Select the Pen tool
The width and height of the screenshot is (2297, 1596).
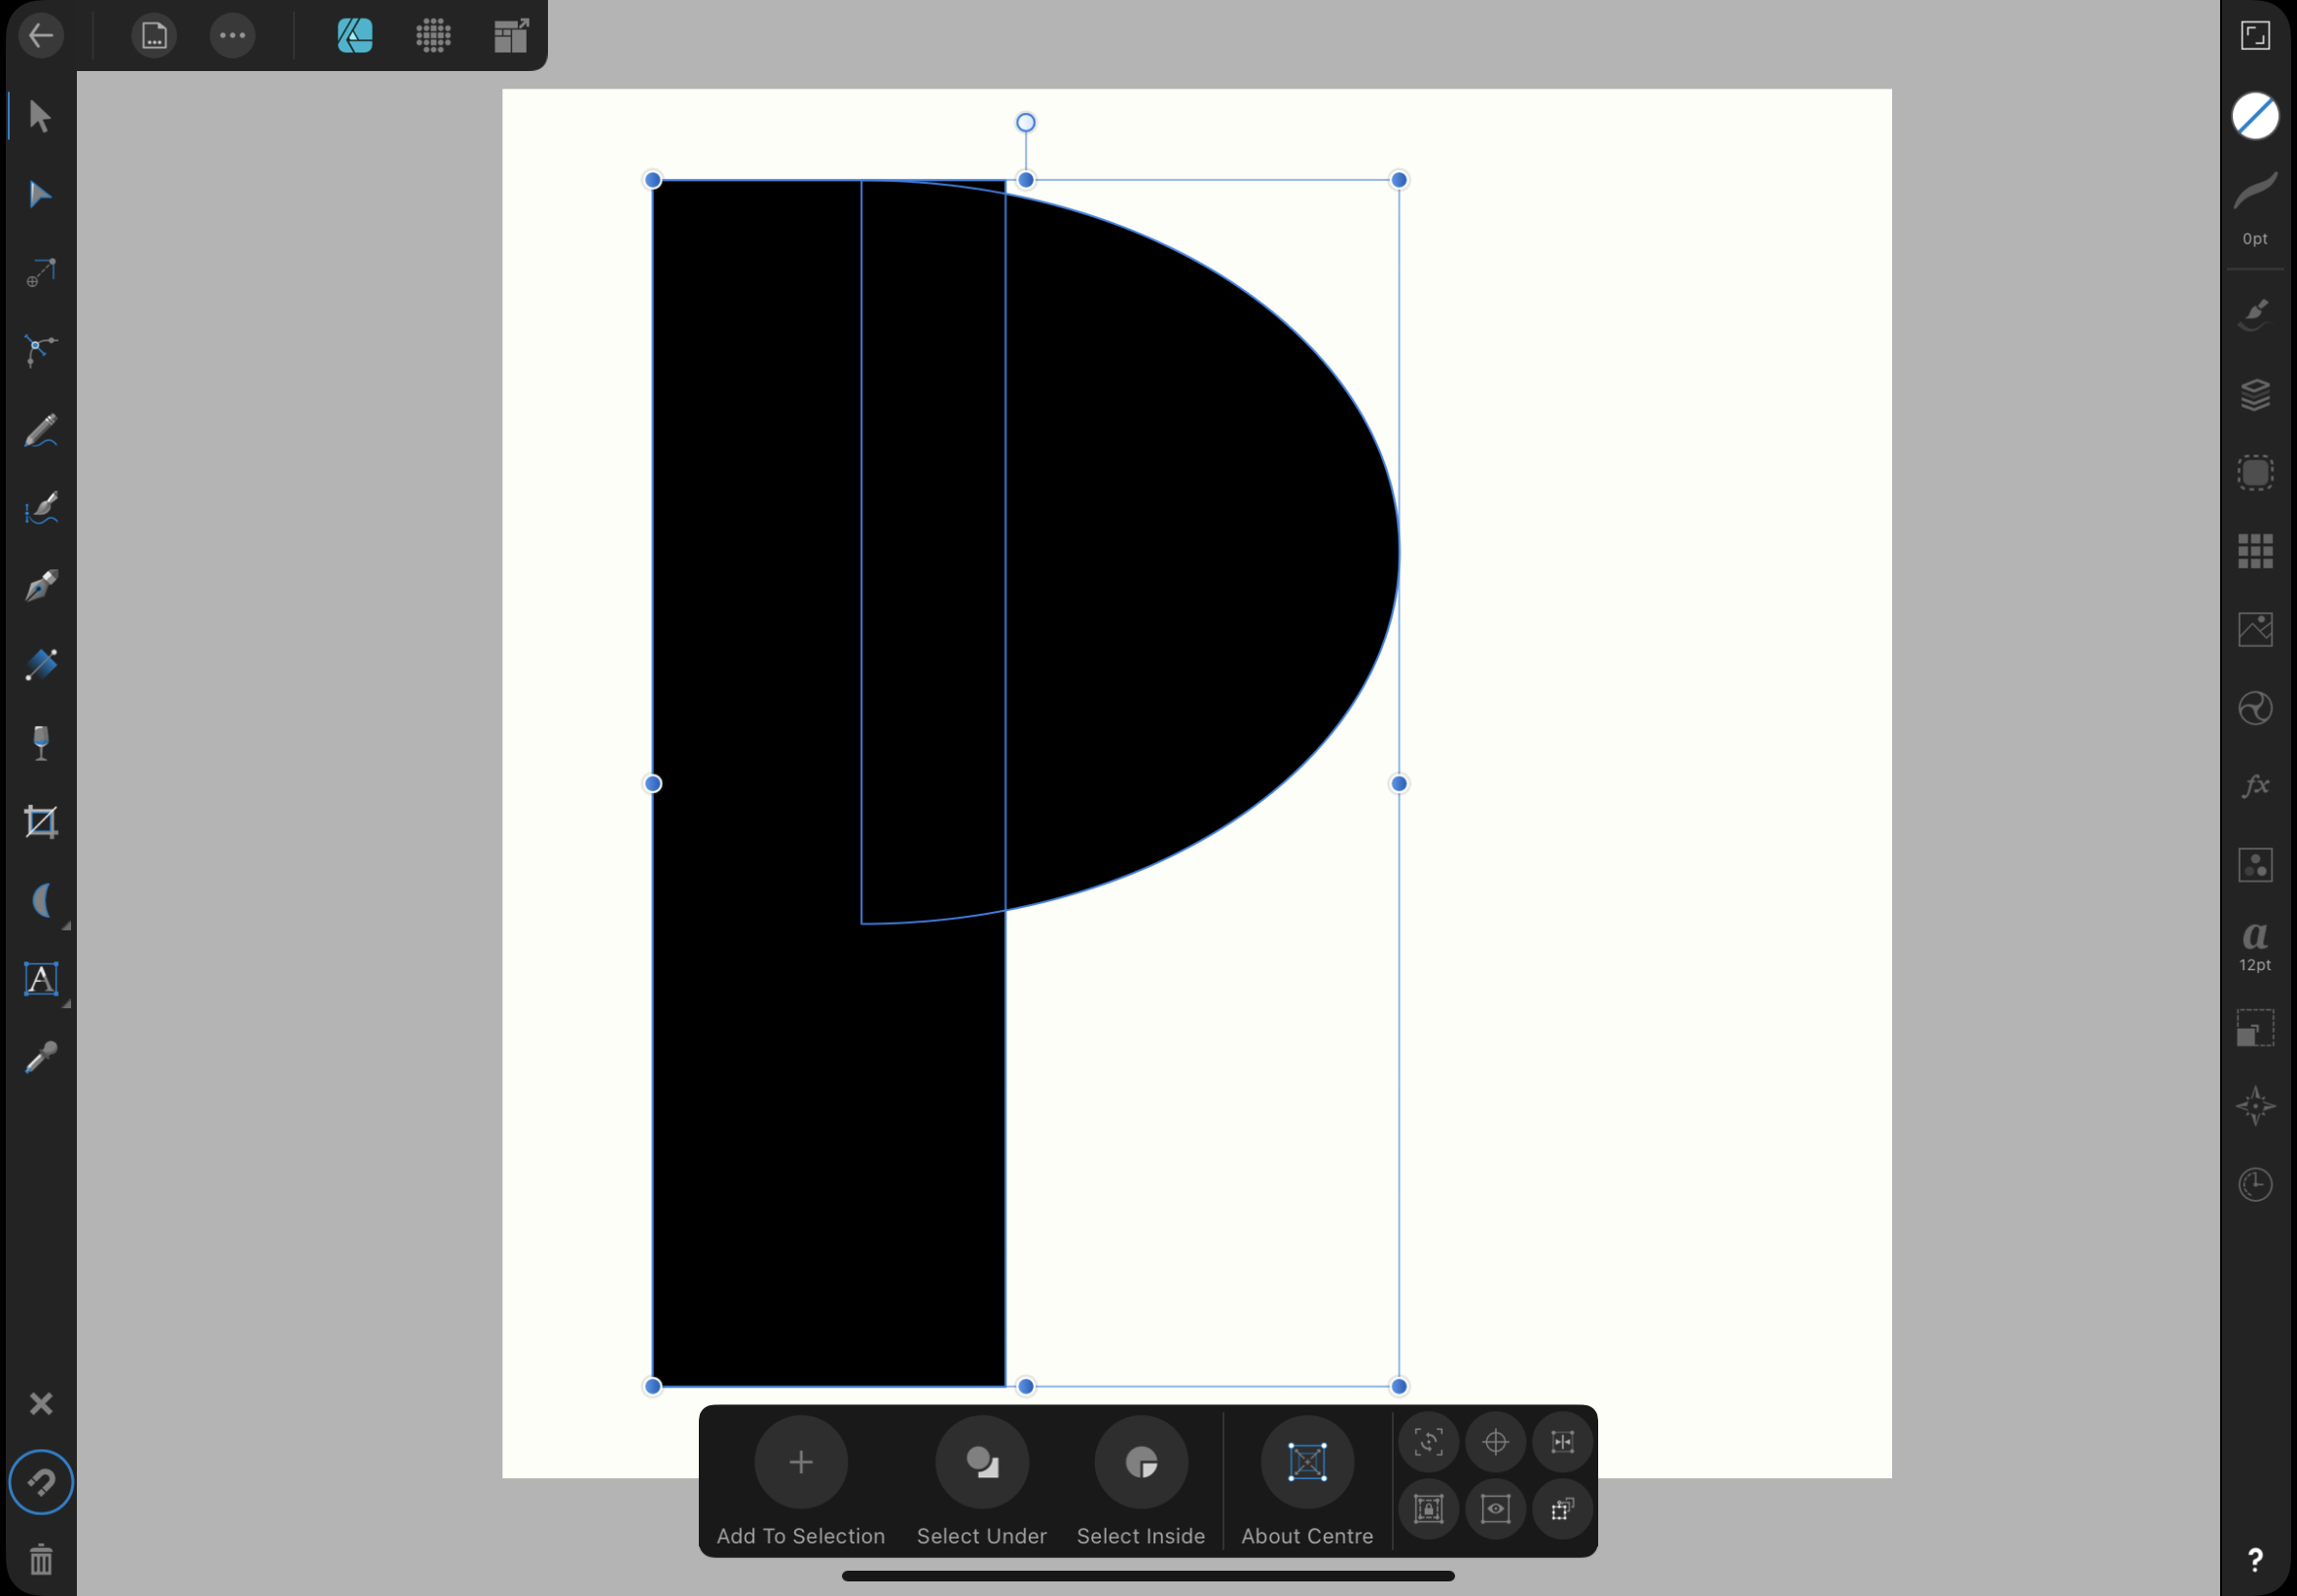tap(40, 586)
